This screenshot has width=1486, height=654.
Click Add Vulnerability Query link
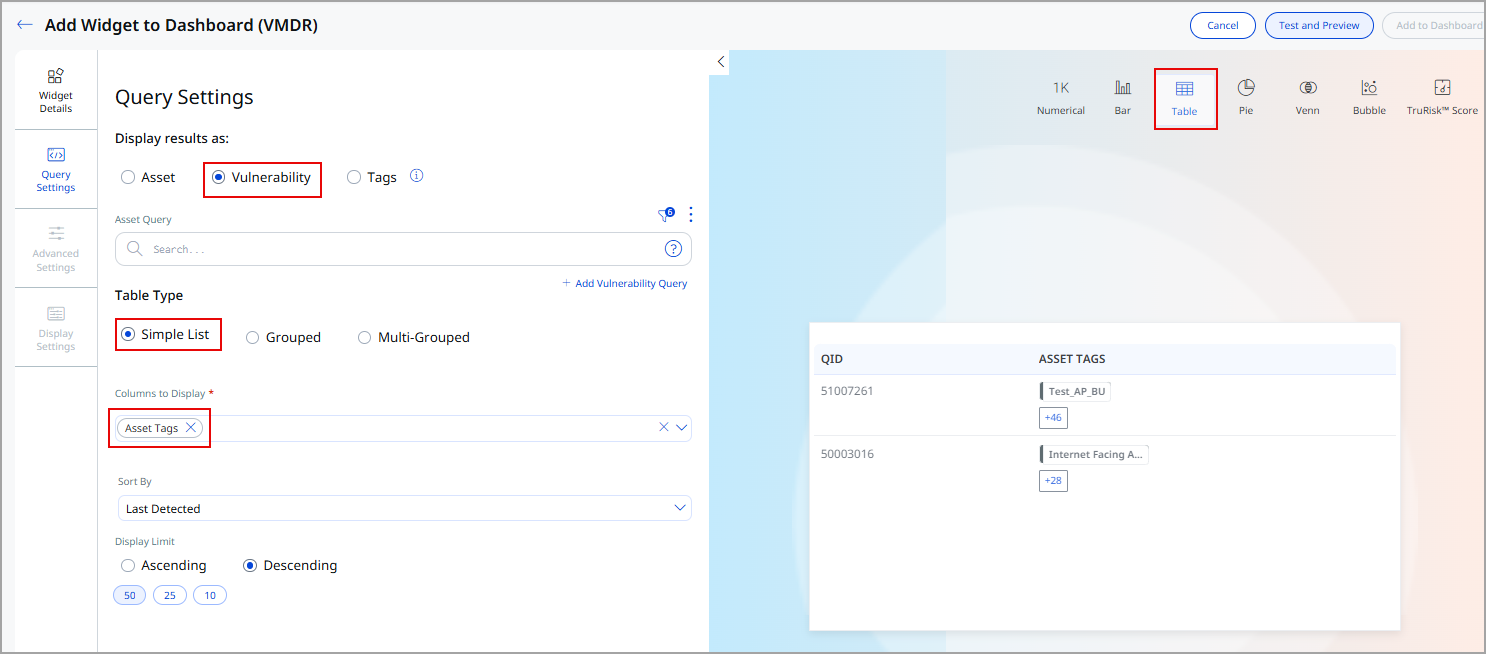coord(624,283)
